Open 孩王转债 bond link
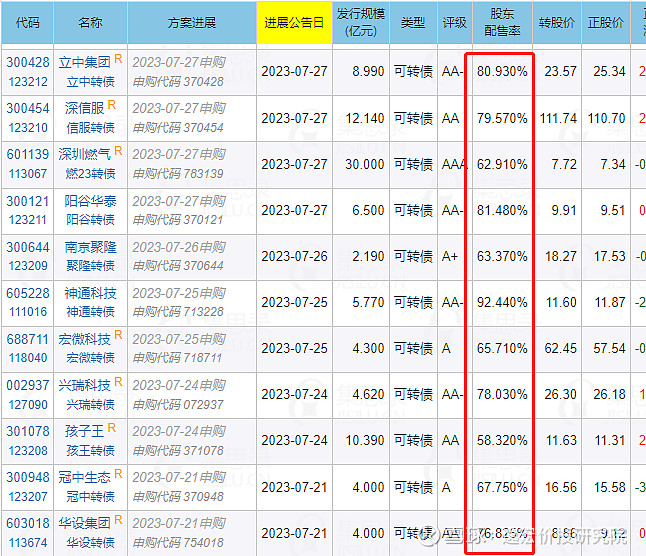This screenshot has height=556, width=646. (x=90, y=451)
